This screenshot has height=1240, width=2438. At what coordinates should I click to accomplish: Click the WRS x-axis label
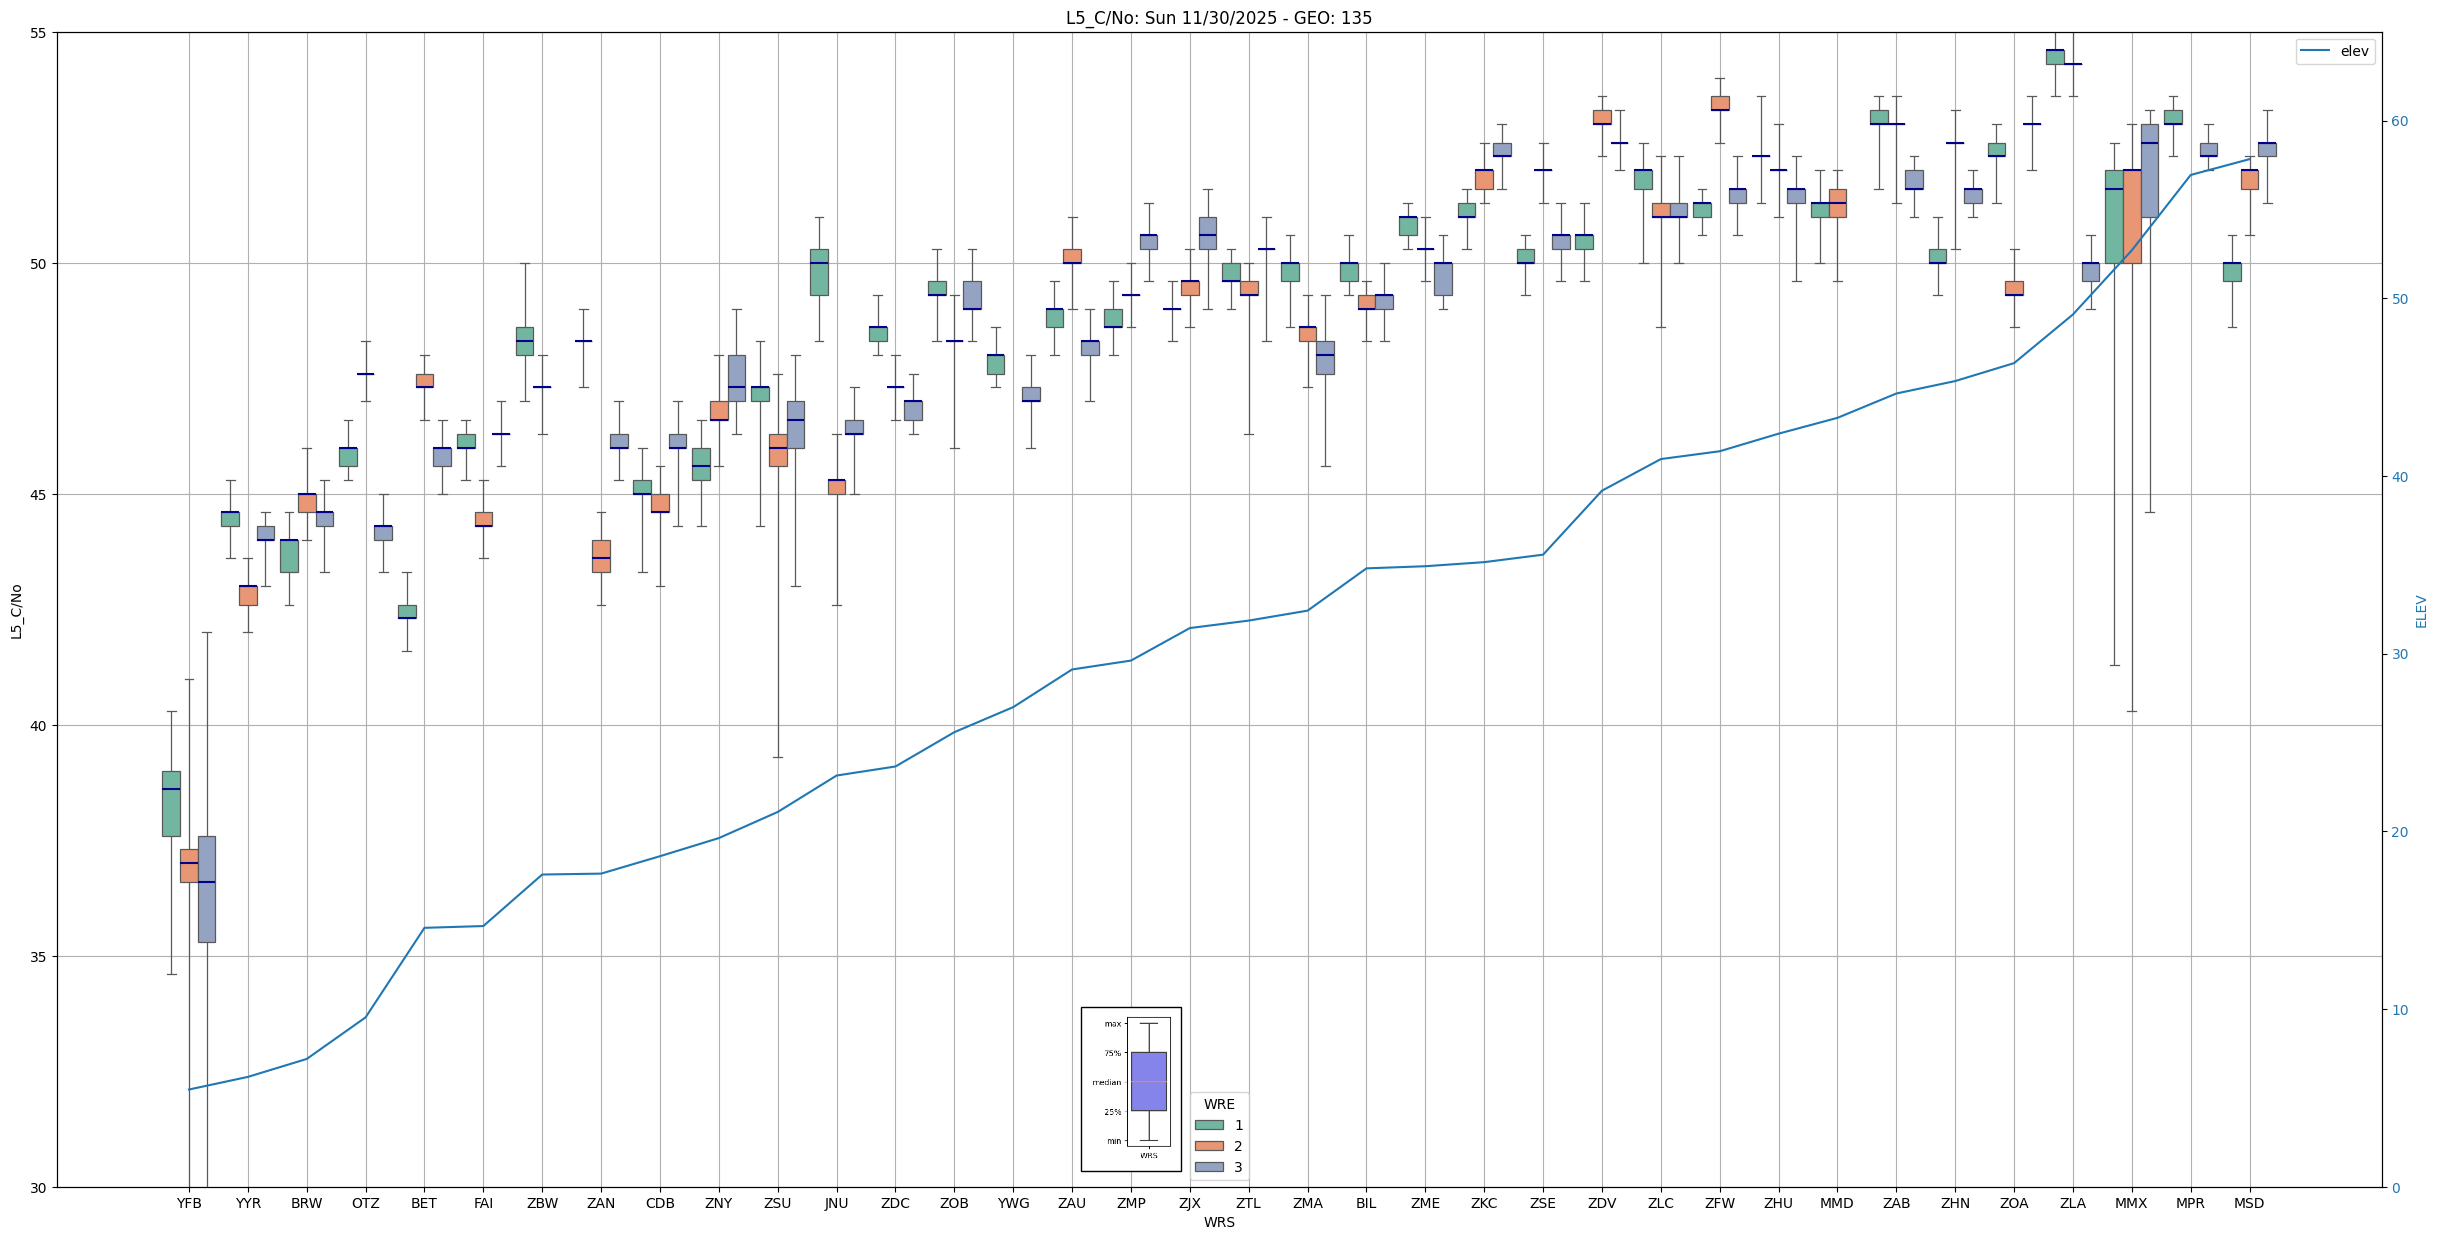[x=1218, y=1222]
